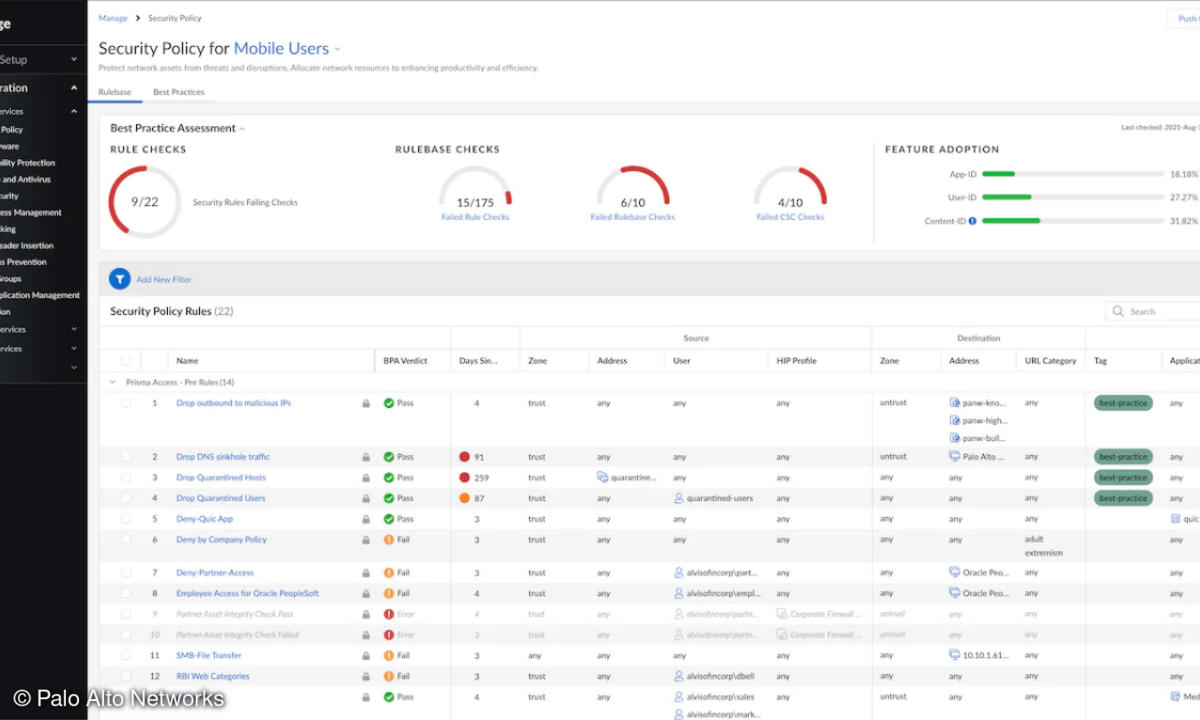Click lock icon on Drop outbound to malicious IPs
Screen dimensions: 1200x720
pyautogui.click(x=366, y=403)
